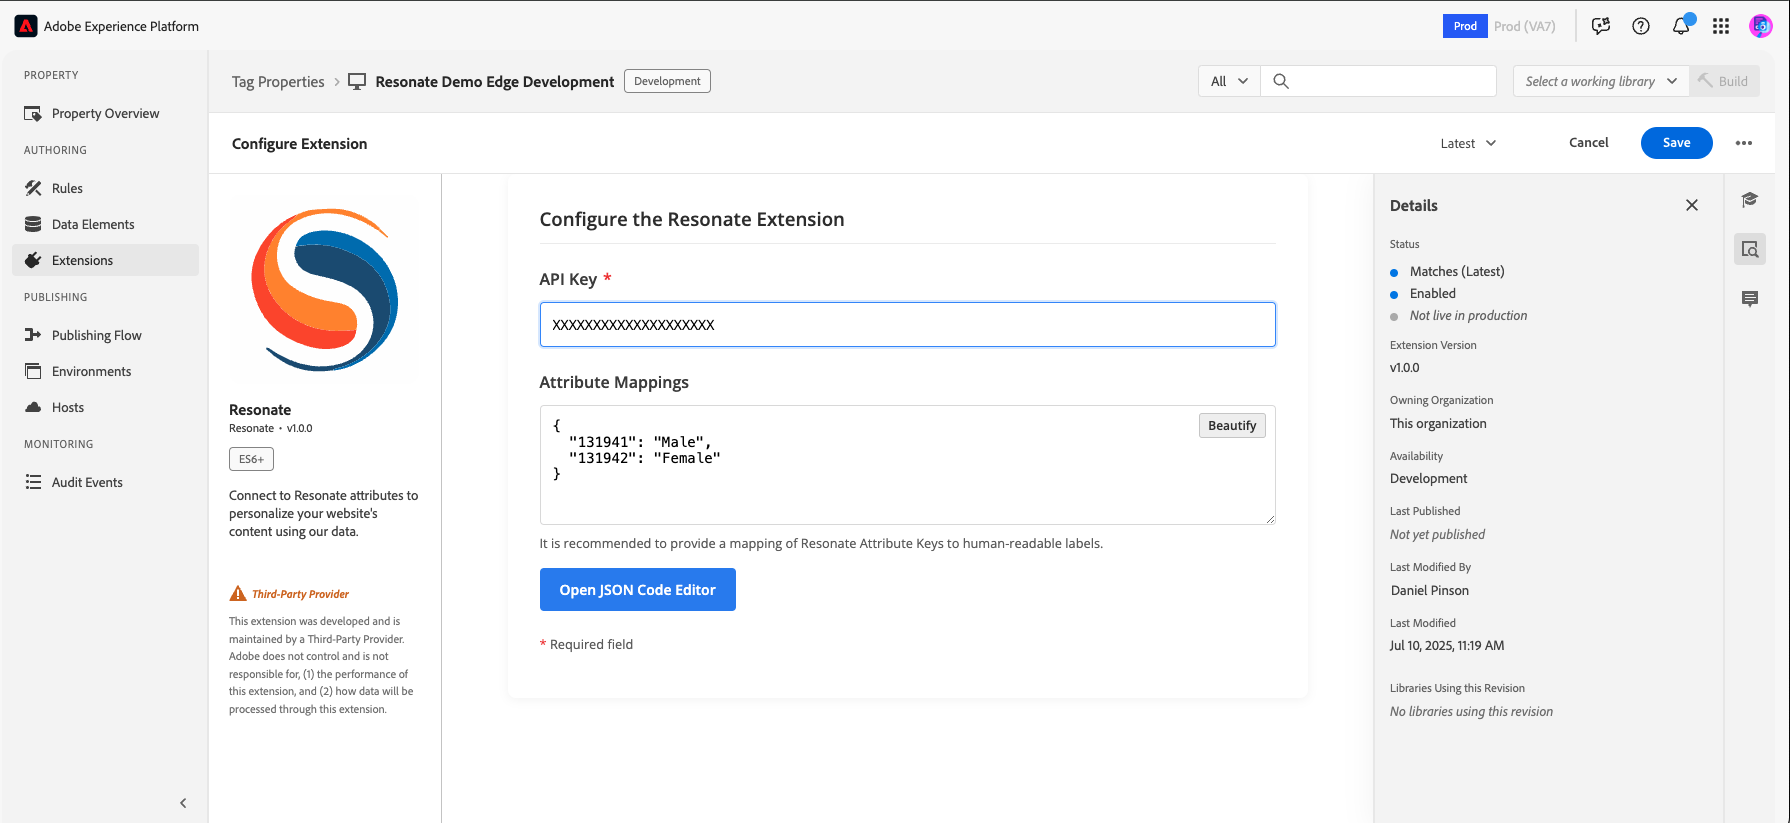Viewport: 1790px width, 823px height.
Task: Go to Property Overview
Action: 105,113
